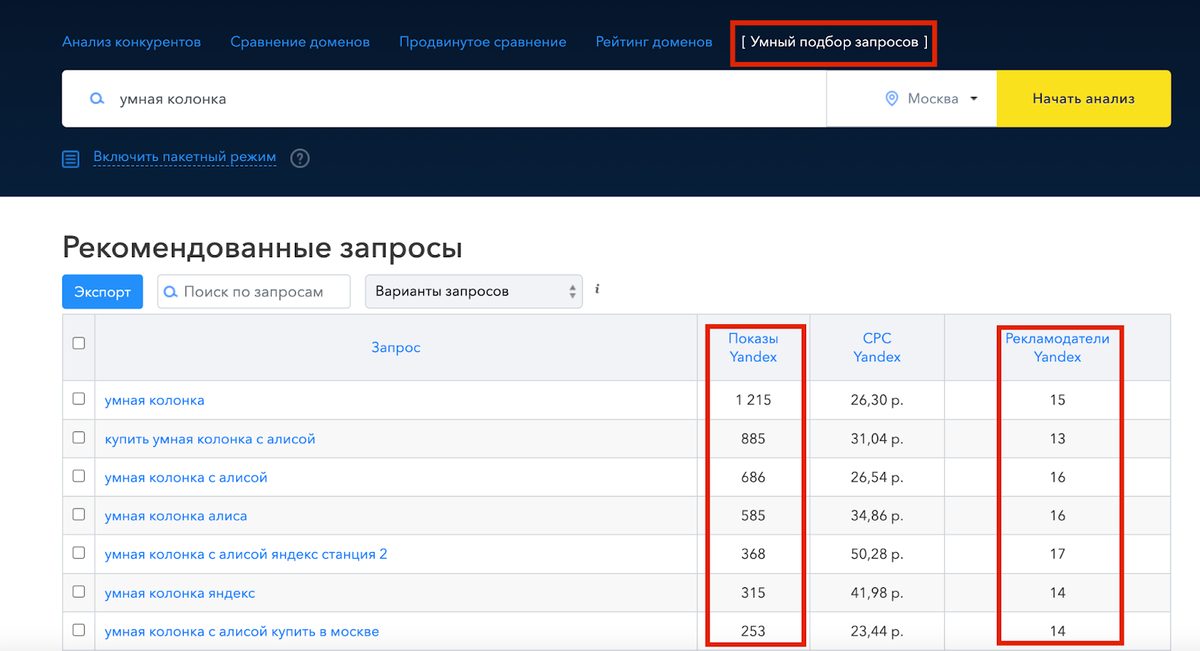Open the Рейтинг доменов tab
1200x651 pixels.
click(654, 42)
